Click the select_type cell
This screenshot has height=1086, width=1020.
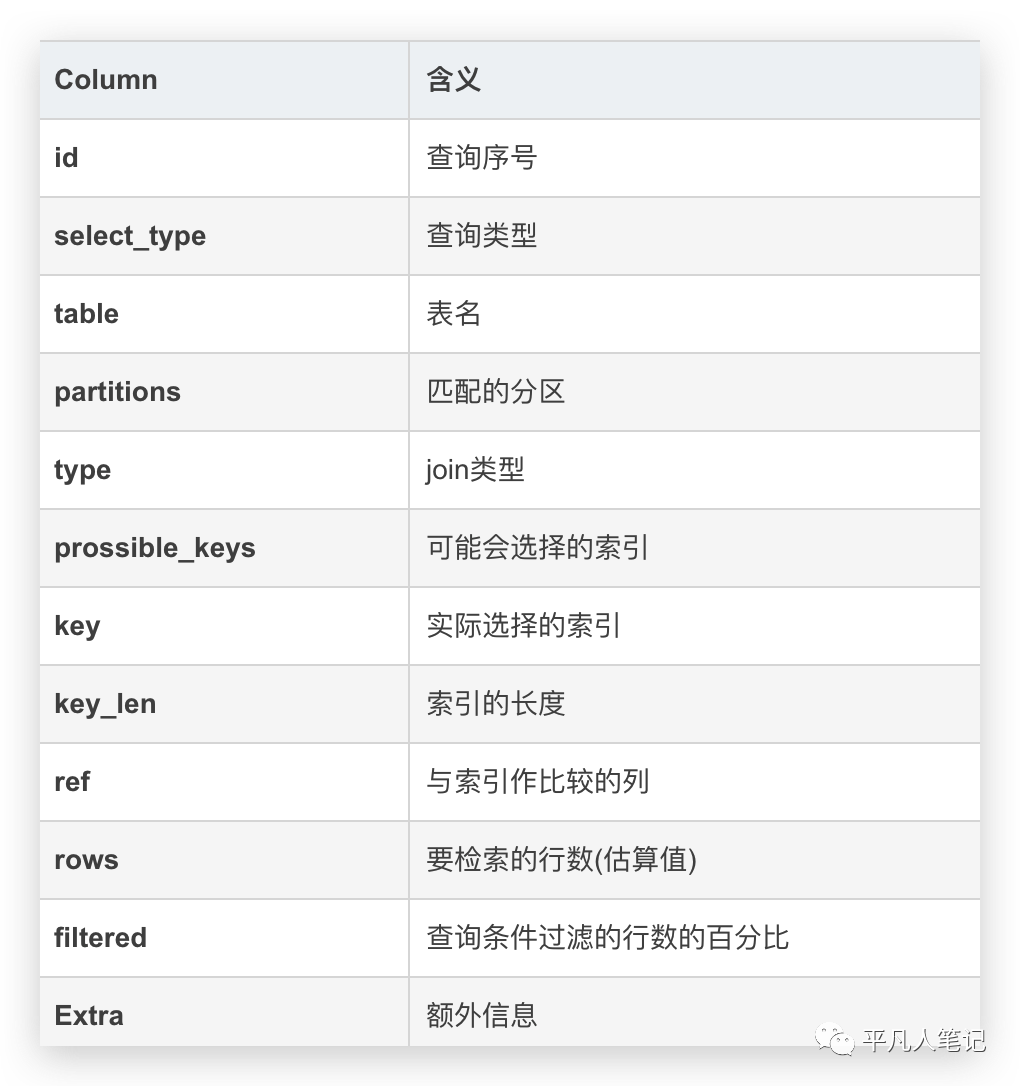224,236
